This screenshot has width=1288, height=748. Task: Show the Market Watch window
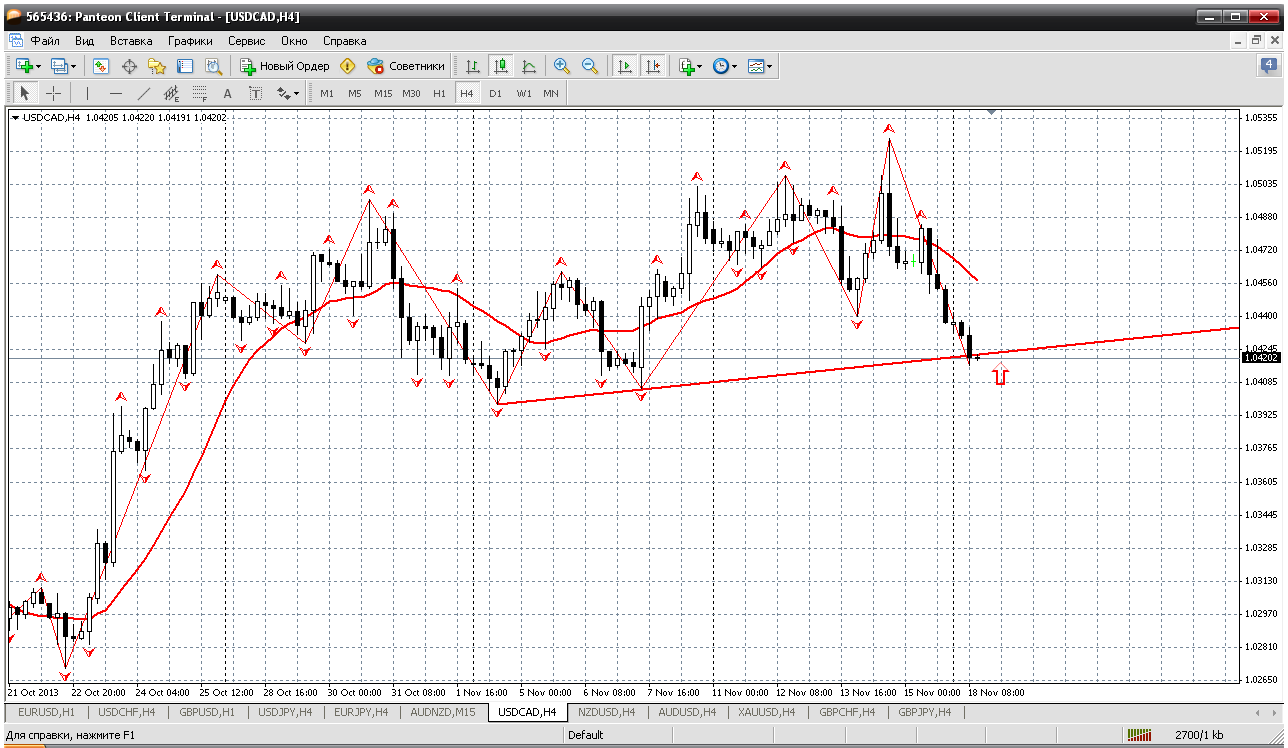pos(101,66)
